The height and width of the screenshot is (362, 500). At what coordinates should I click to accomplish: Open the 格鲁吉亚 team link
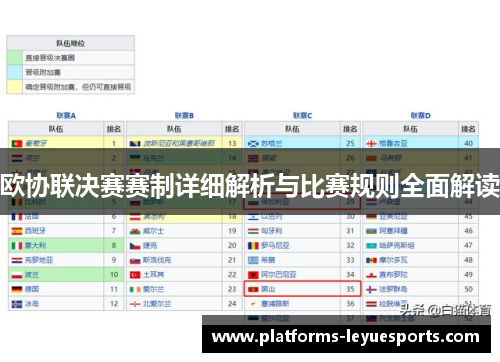coord(393,144)
